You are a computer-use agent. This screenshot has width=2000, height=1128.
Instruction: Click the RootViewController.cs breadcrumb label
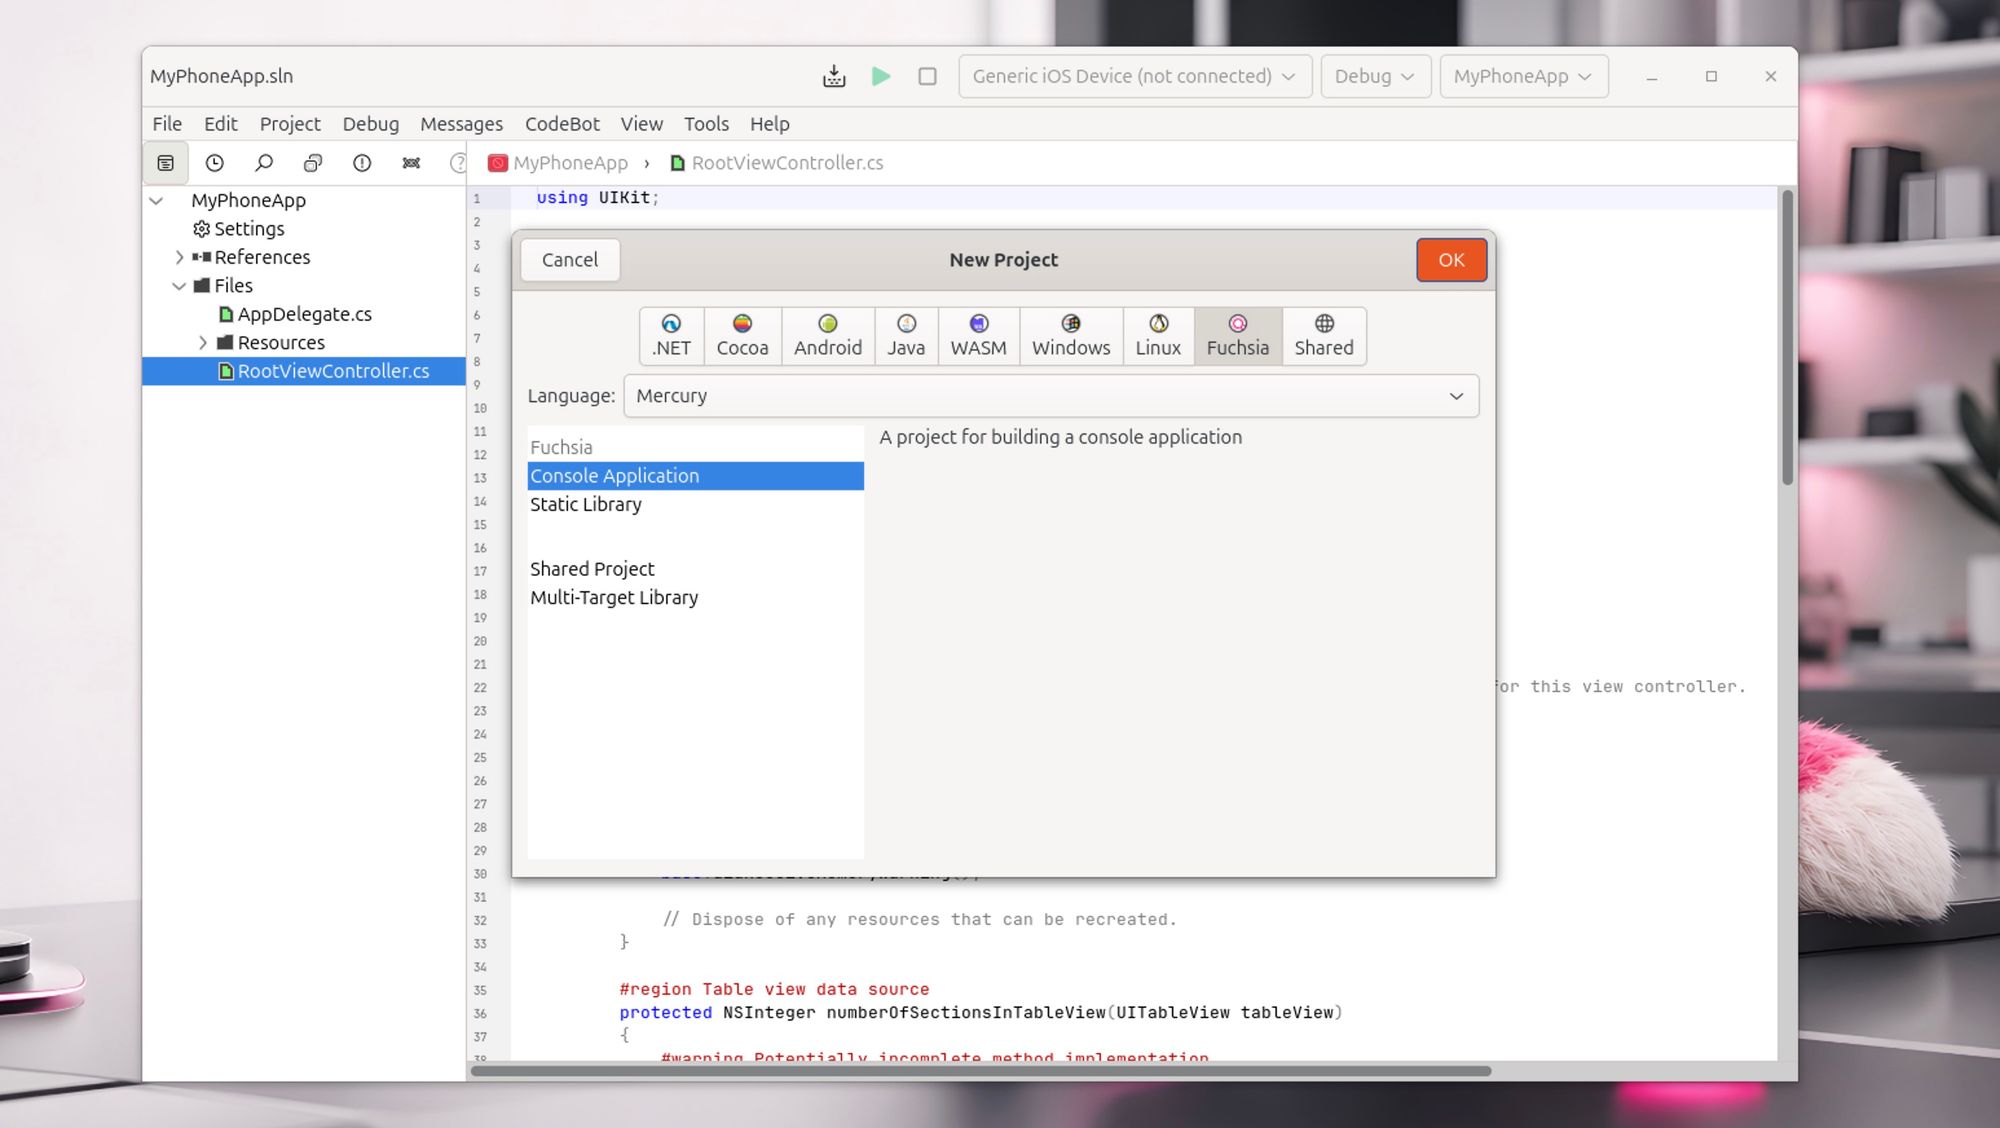[787, 163]
